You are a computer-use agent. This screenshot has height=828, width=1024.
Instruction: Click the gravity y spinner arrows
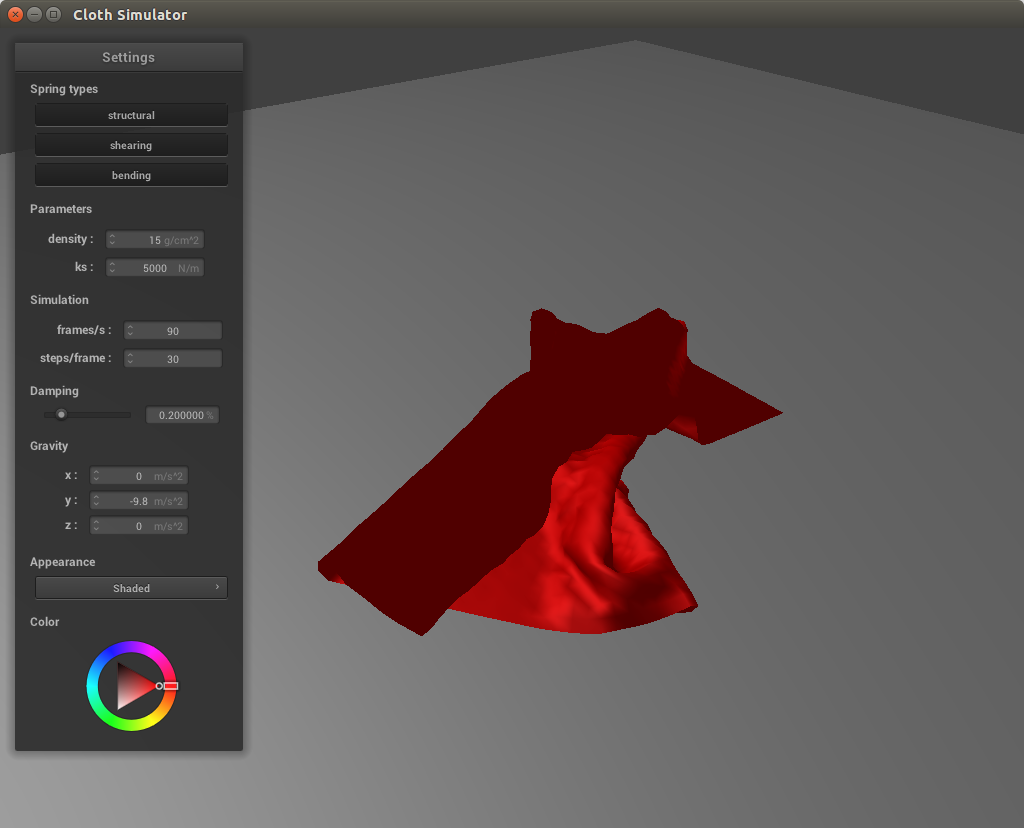(97, 501)
